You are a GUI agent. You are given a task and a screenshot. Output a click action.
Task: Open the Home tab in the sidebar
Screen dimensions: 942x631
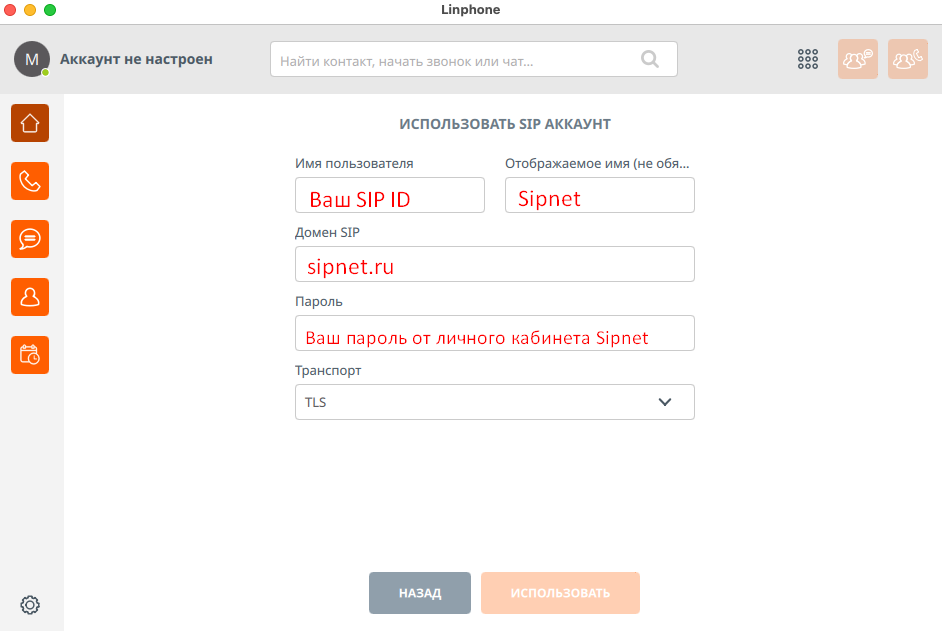click(30, 123)
